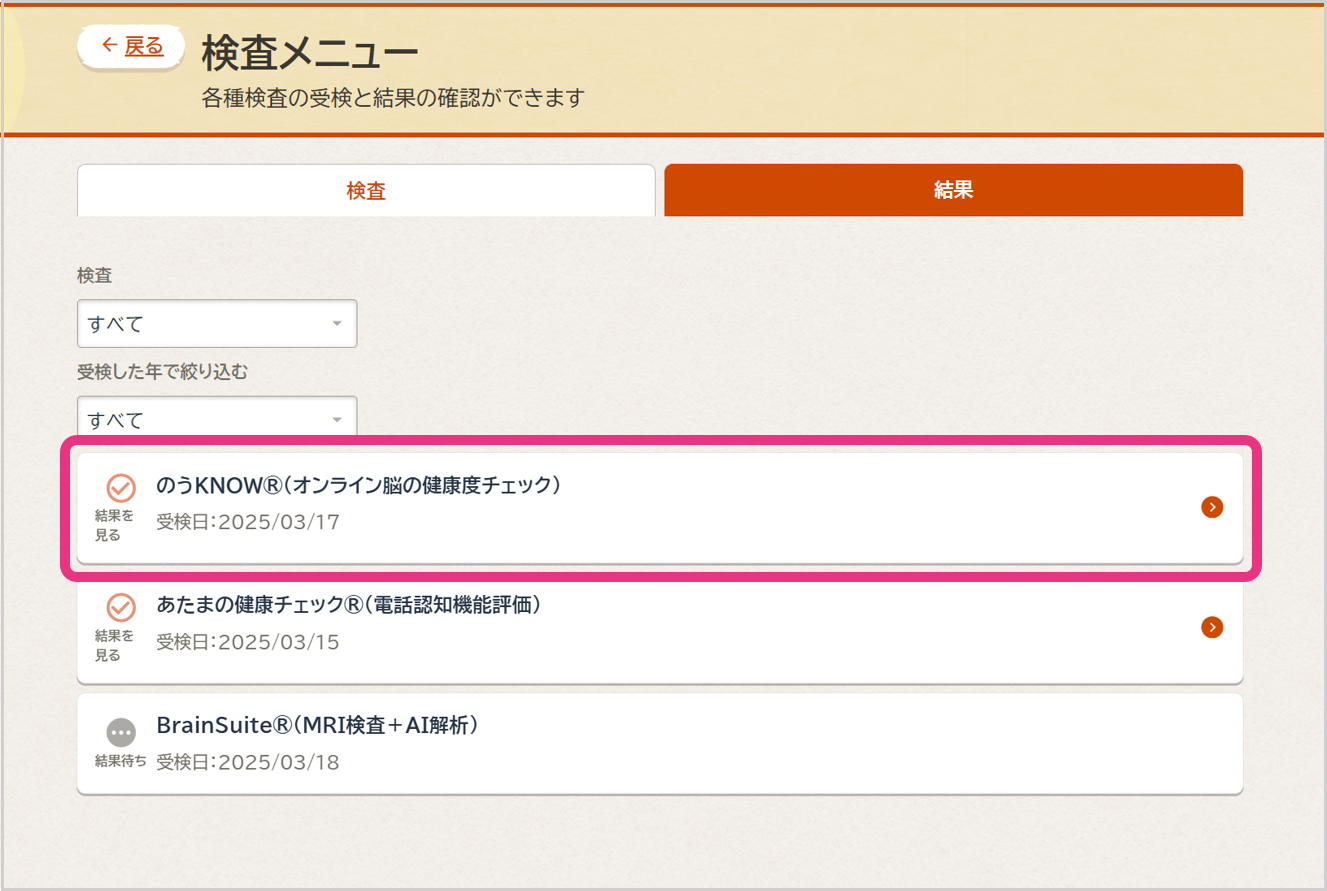Click the check-mark icon for あたまの健康チェック
The height and width of the screenshot is (891, 1327).
click(121, 607)
